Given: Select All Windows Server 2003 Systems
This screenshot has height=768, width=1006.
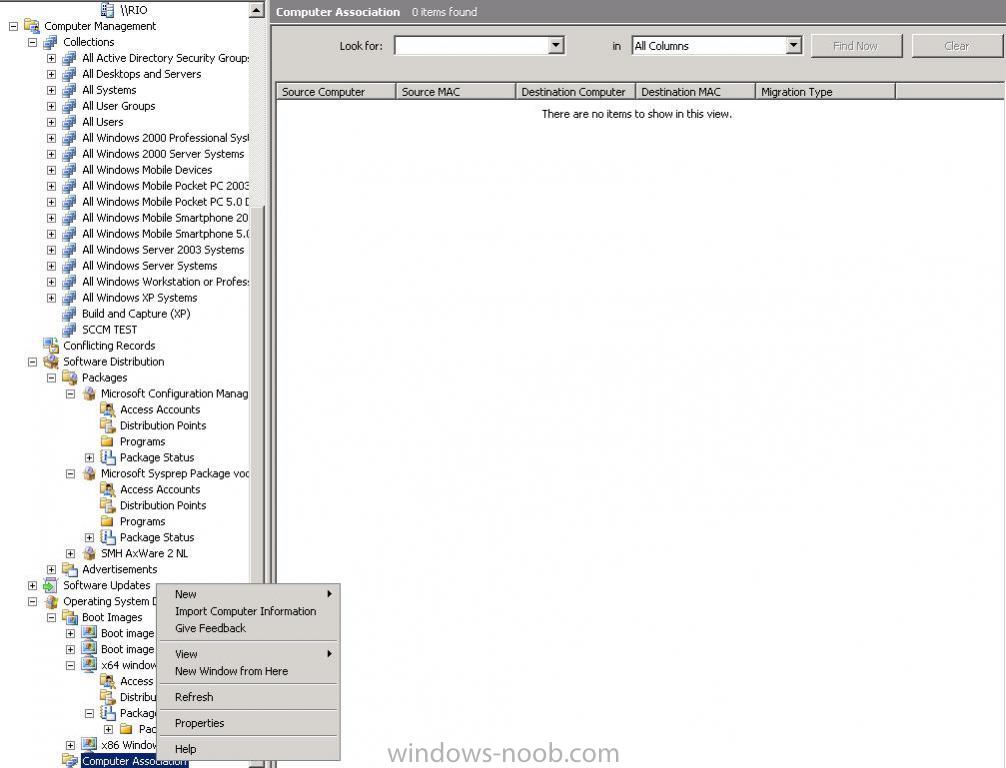Looking at the screenshot, I should pos(163,250).
